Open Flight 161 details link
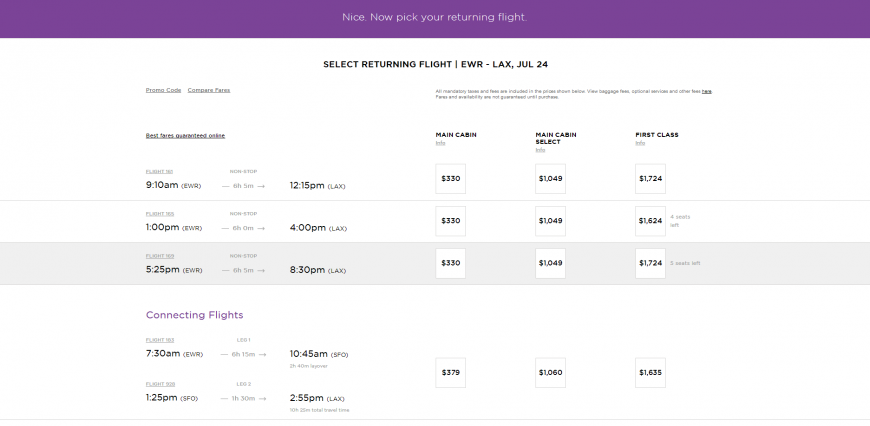Screen dimensions: 870x426 point(159,171)
